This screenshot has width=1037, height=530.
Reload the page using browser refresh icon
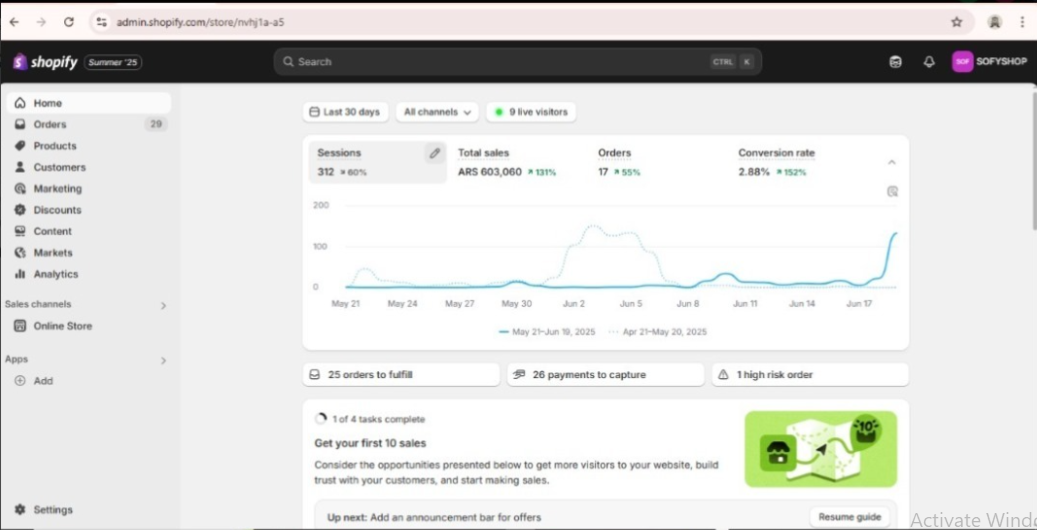pyautogui.click(x=68, y=21)
